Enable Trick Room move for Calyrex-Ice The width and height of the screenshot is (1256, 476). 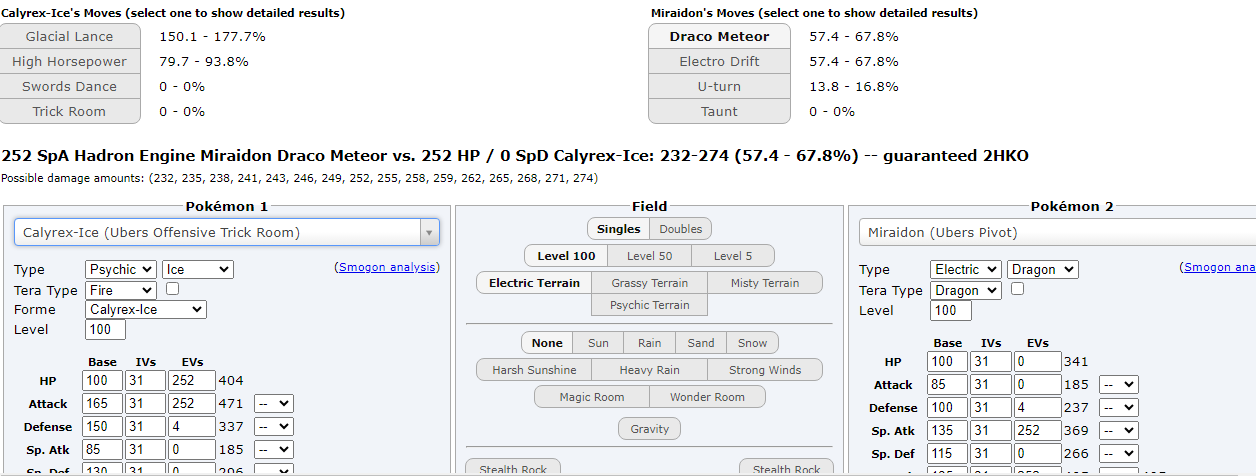[x=70, y=112]
